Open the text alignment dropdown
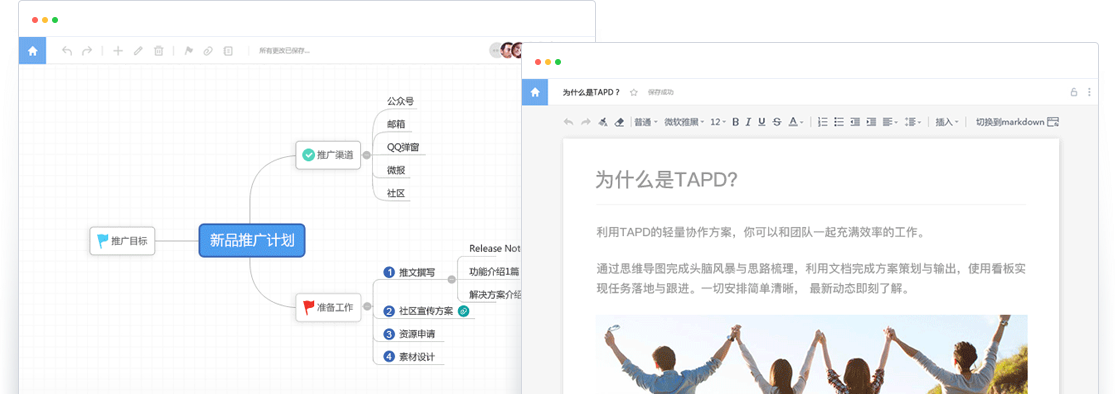The width and height of the screenshot is (1116, 394). (x=890, y=122)
